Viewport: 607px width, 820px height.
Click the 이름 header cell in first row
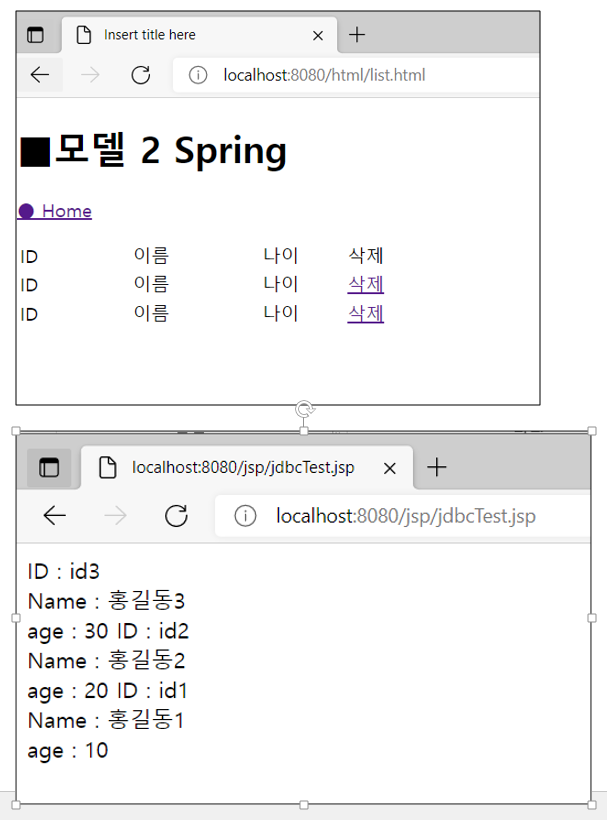[151, 256]
